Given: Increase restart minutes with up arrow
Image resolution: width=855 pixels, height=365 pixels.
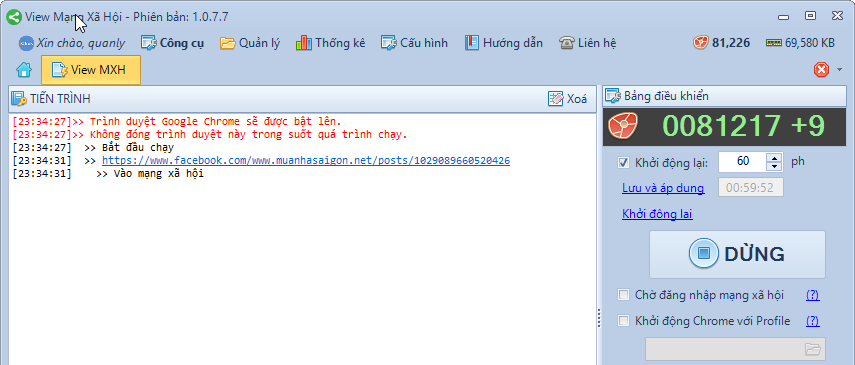Looking at the screenshot, I should 774,157.
